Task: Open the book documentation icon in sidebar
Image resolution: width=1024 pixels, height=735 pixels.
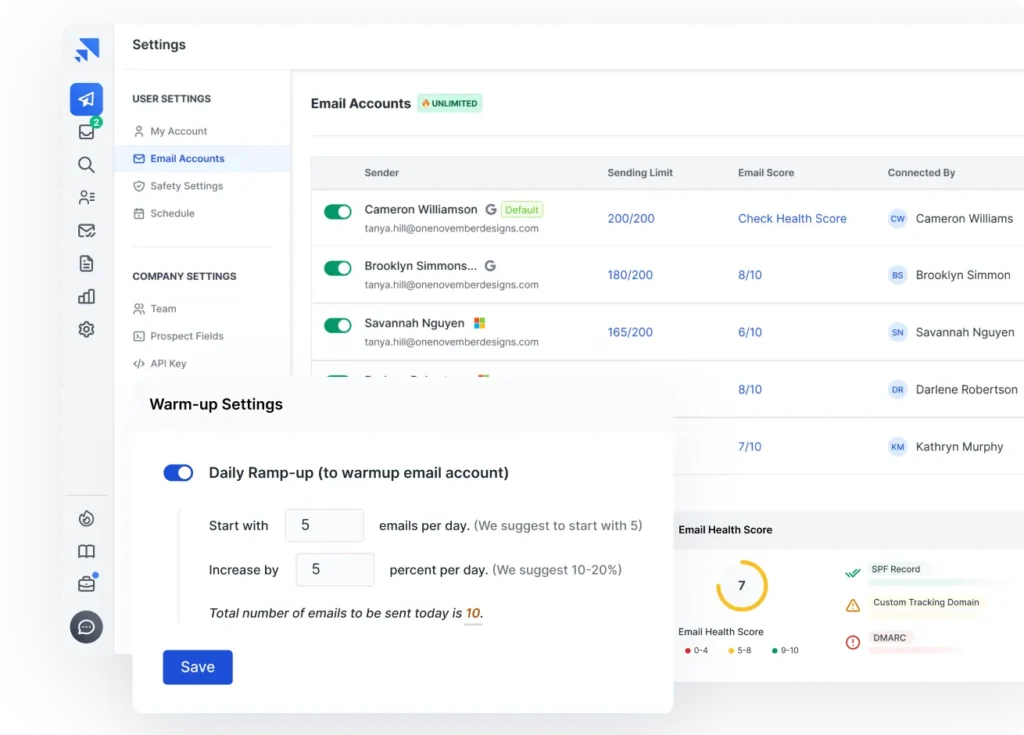Action: [87, 552]
